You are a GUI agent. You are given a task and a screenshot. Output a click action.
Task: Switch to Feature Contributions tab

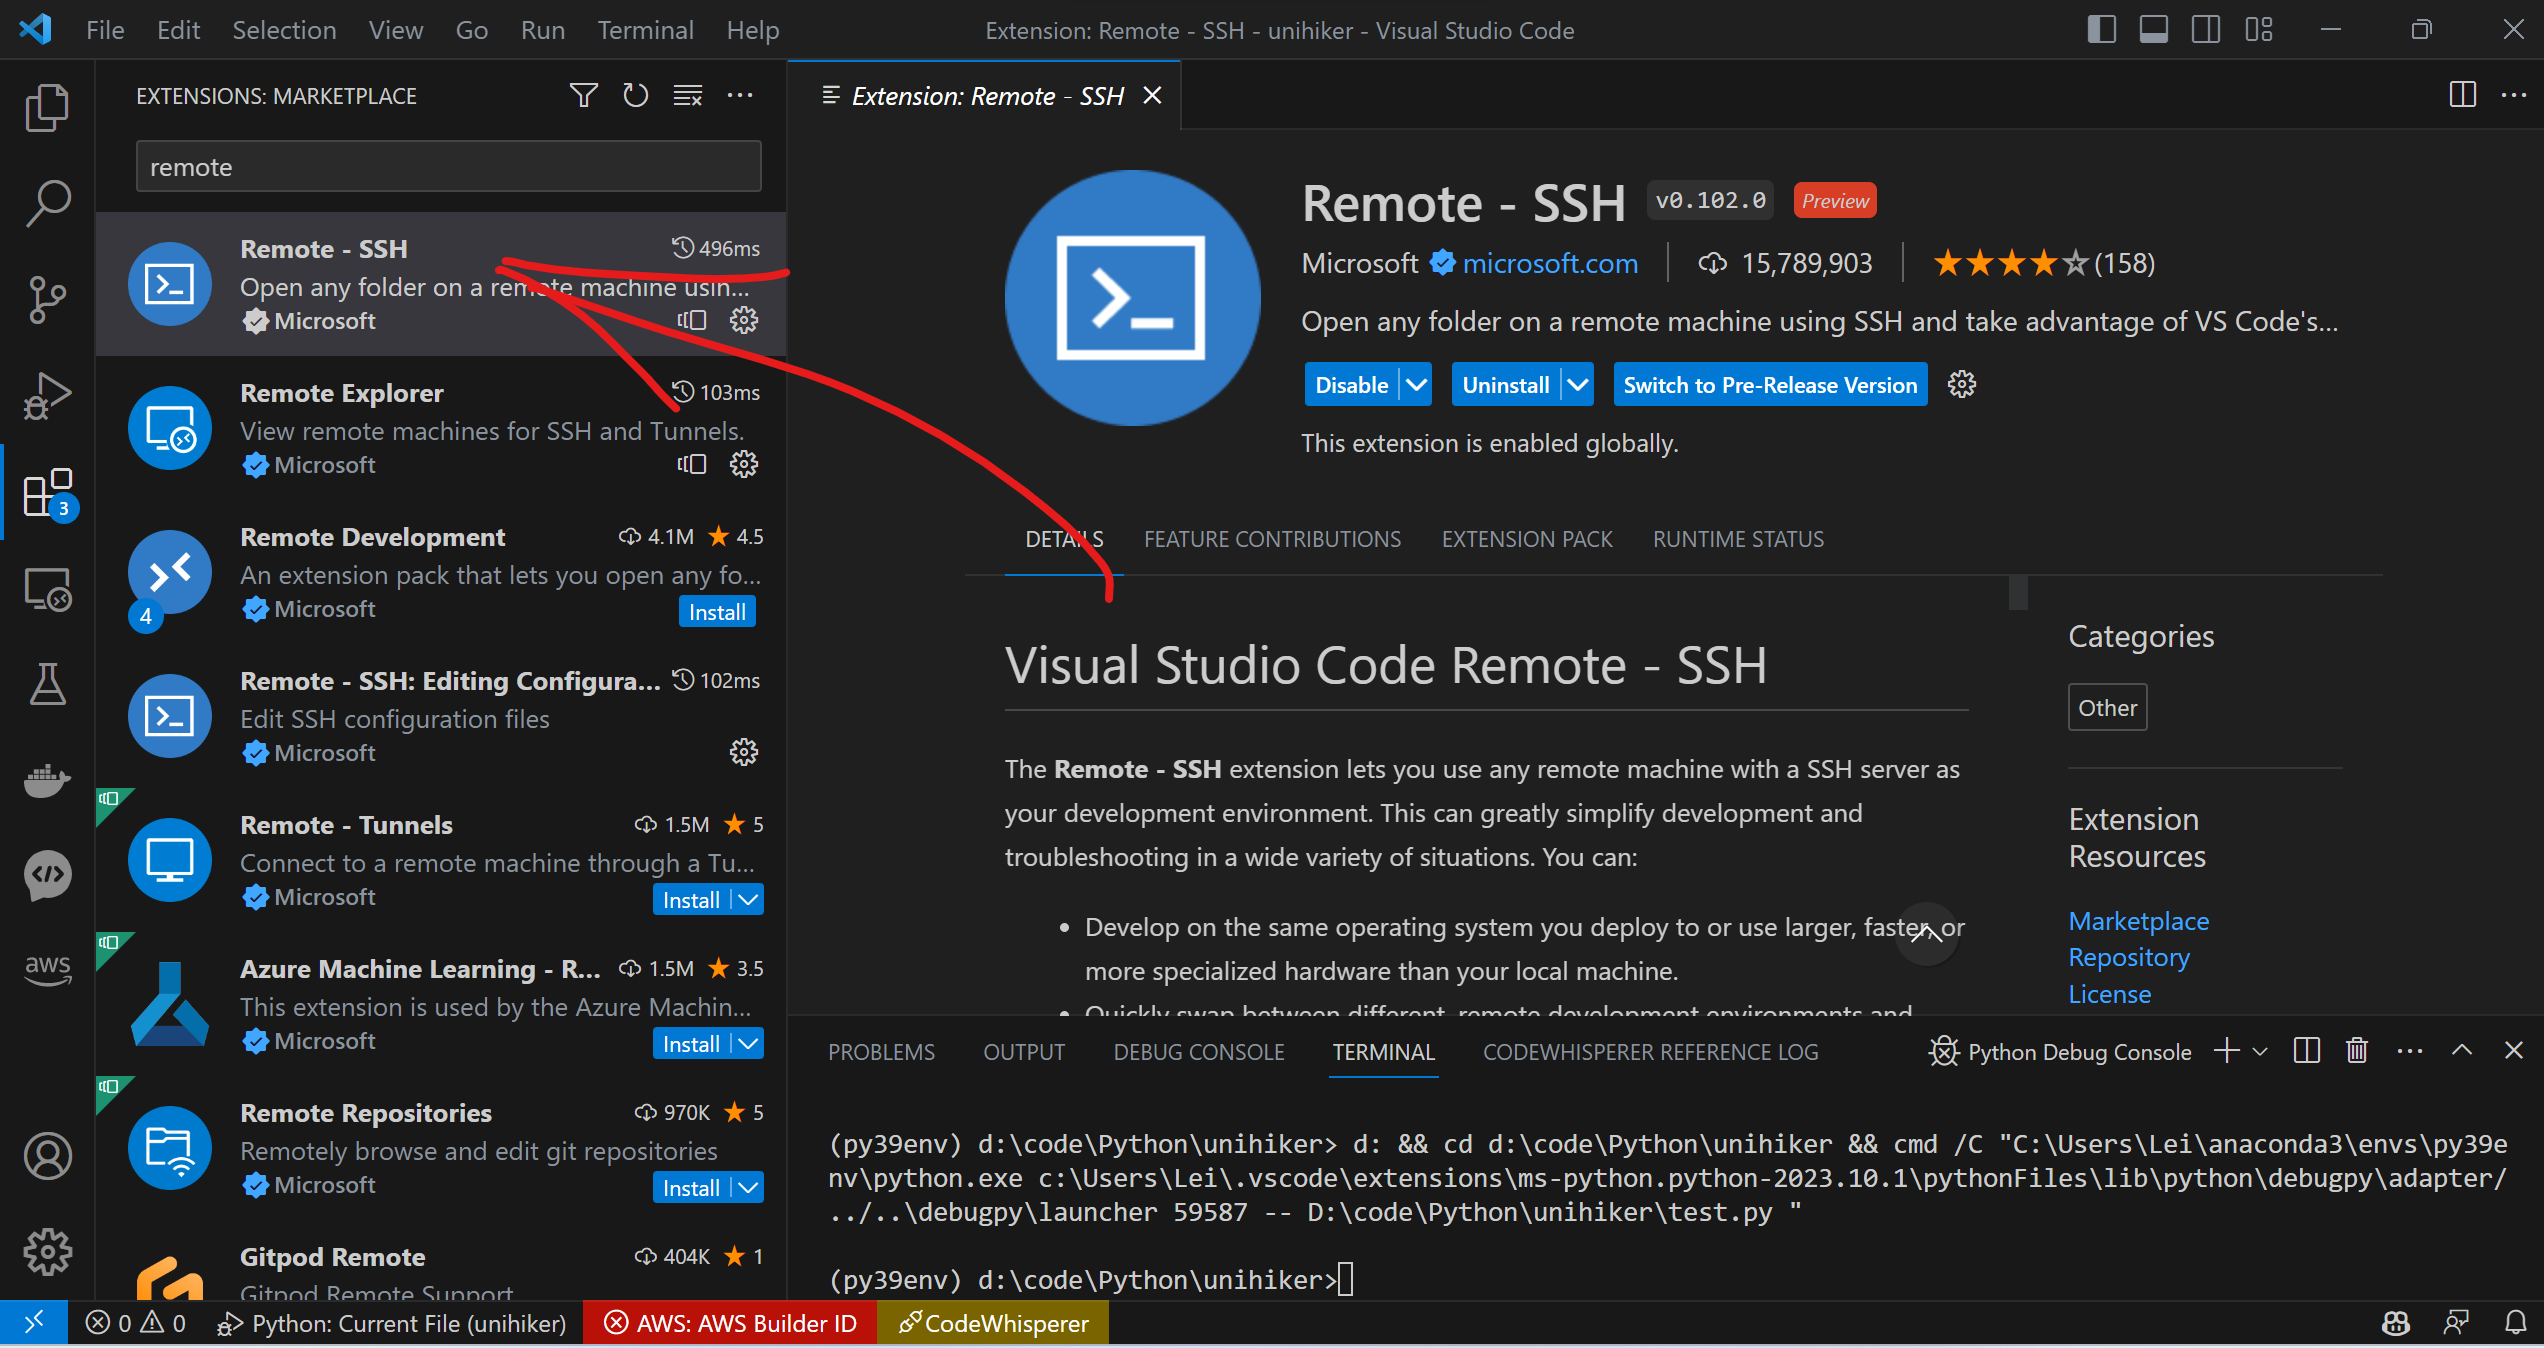[x=1272, y=539]
